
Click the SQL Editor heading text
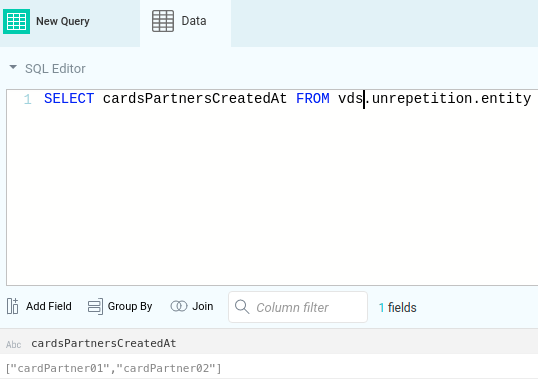click(x=55, y=69)
